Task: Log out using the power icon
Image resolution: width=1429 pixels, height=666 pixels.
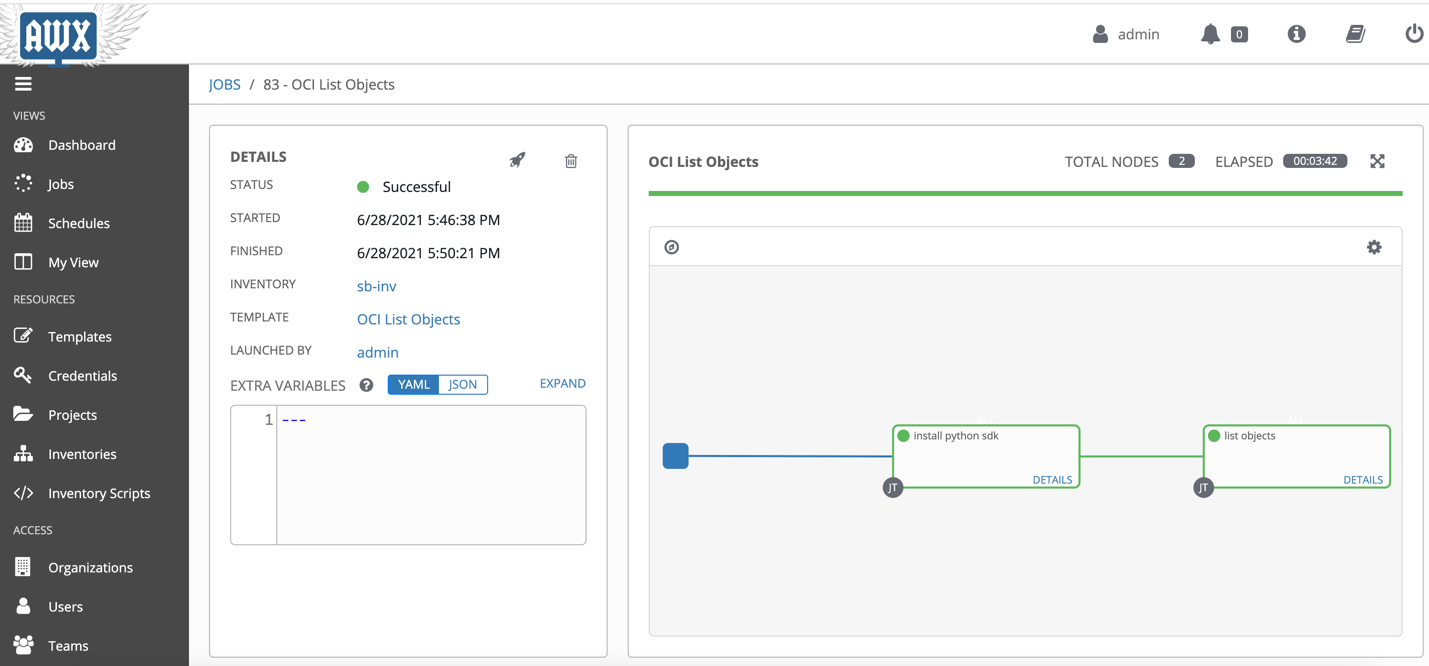Action: pos(1414,33)
